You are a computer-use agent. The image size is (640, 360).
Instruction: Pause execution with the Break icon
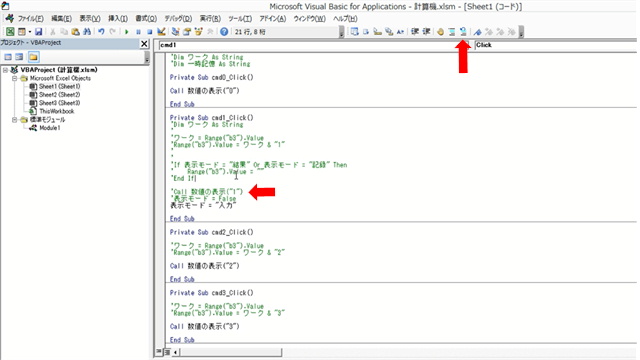pyautogui.click(x=138, y=31)
